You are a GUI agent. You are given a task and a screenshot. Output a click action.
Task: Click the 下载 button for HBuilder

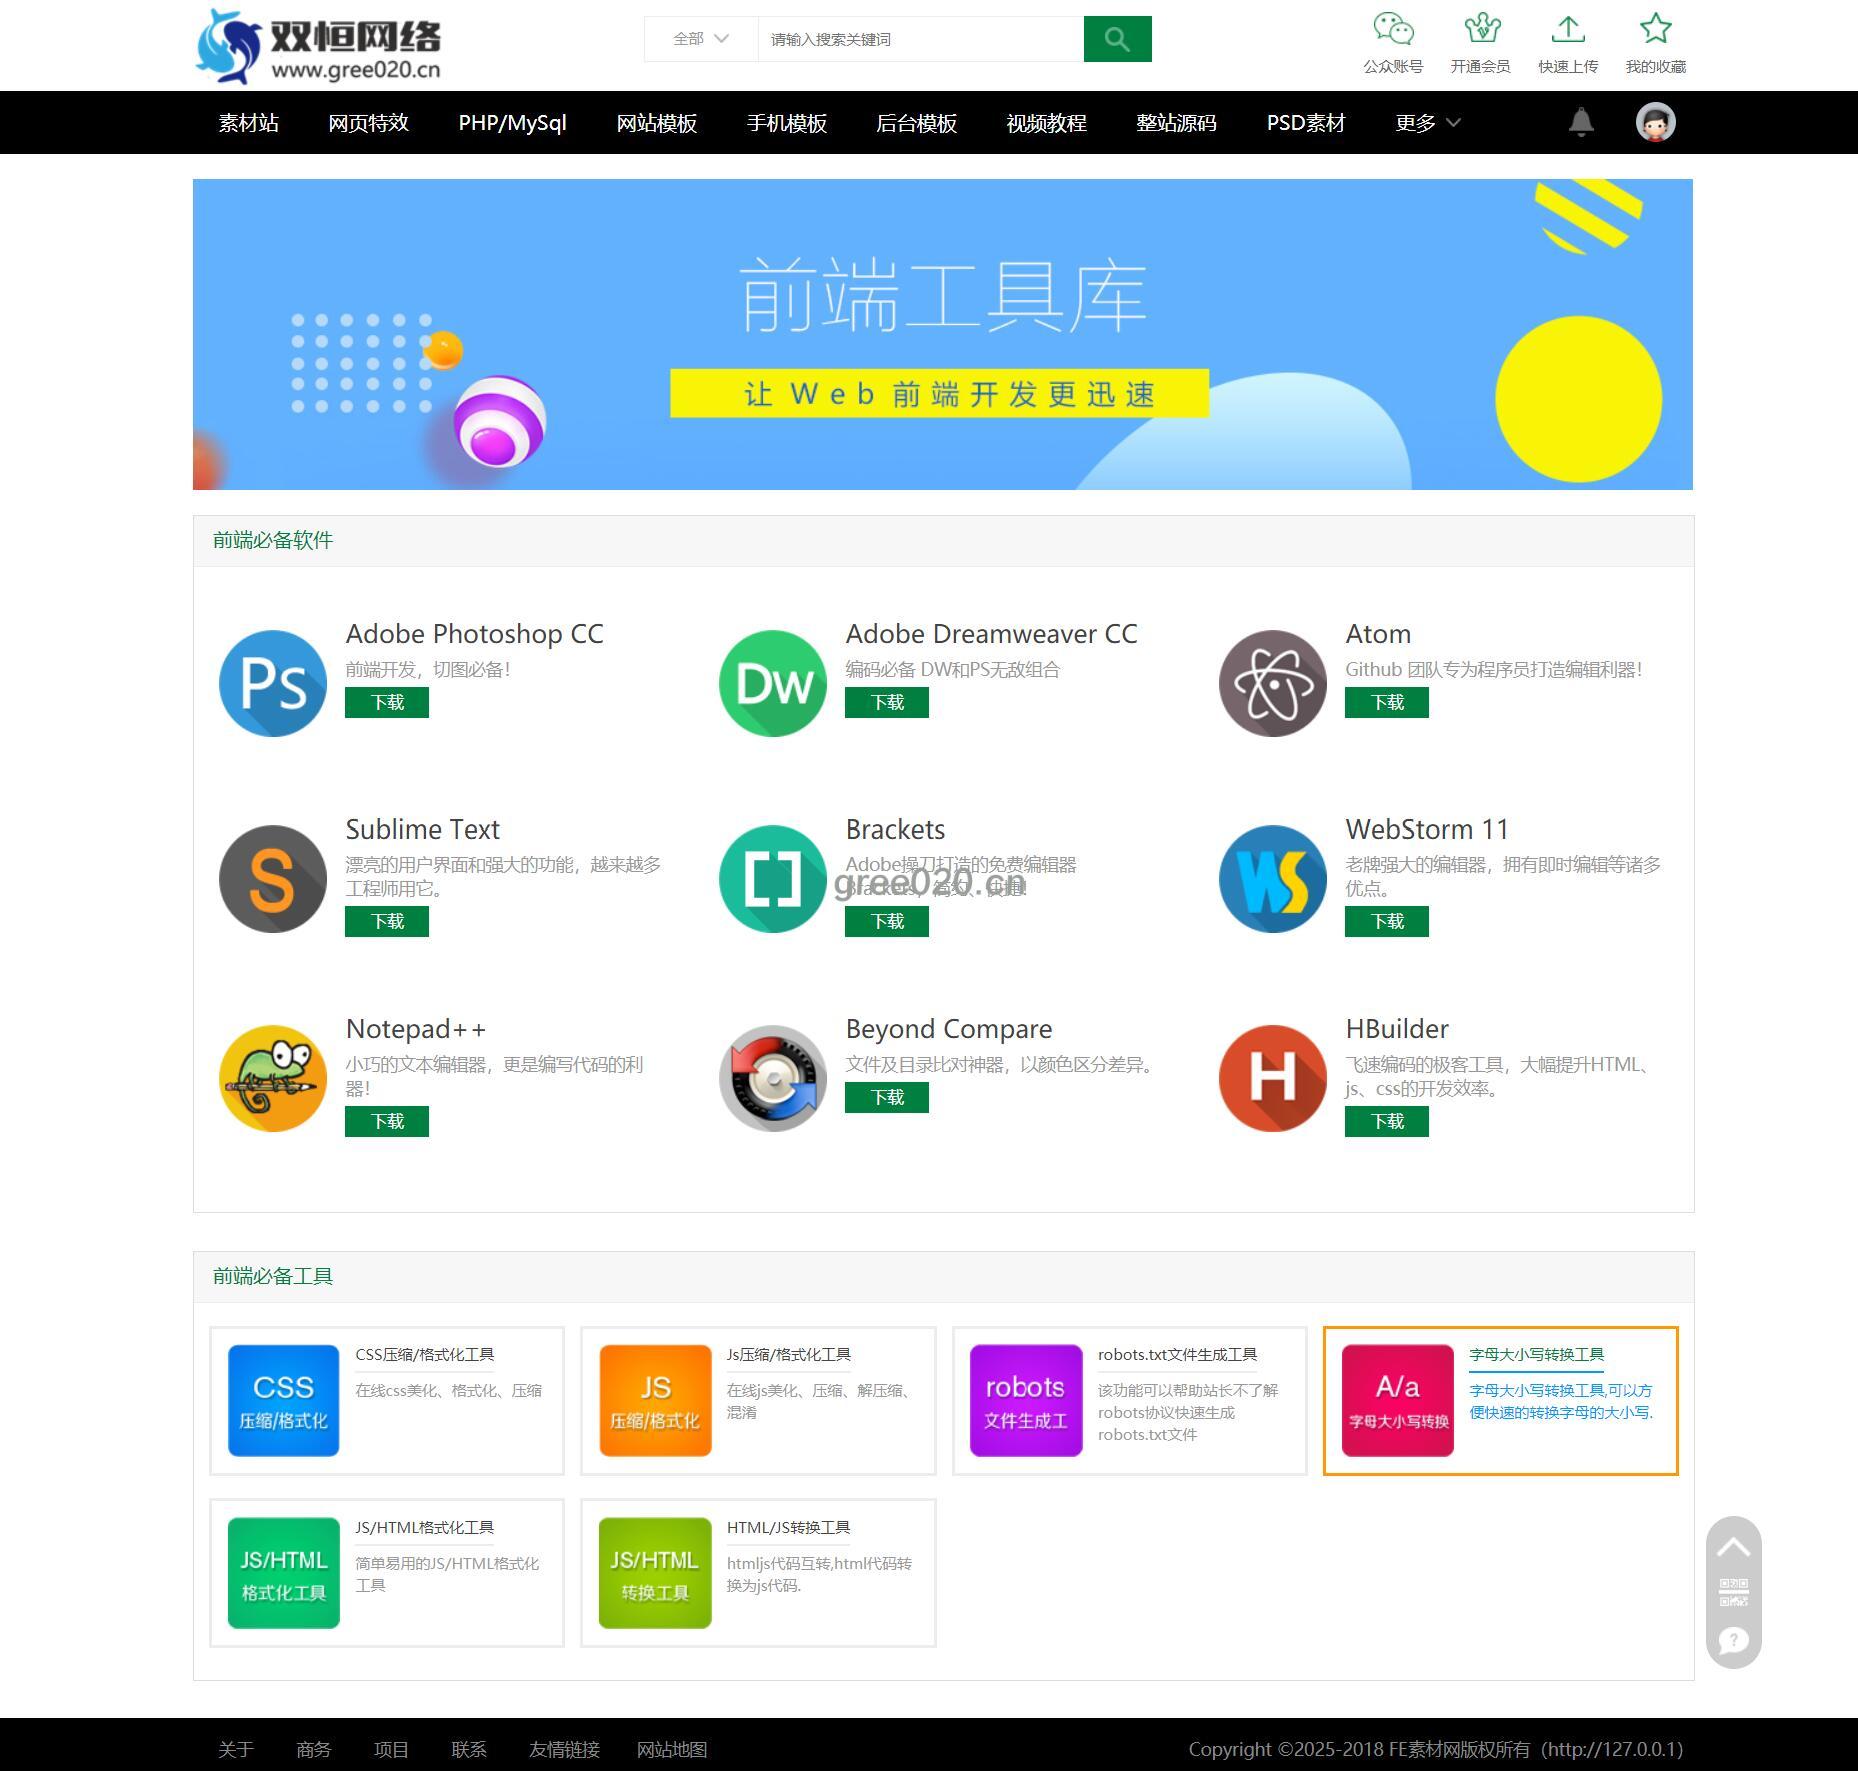[x=1386, y=1121]
